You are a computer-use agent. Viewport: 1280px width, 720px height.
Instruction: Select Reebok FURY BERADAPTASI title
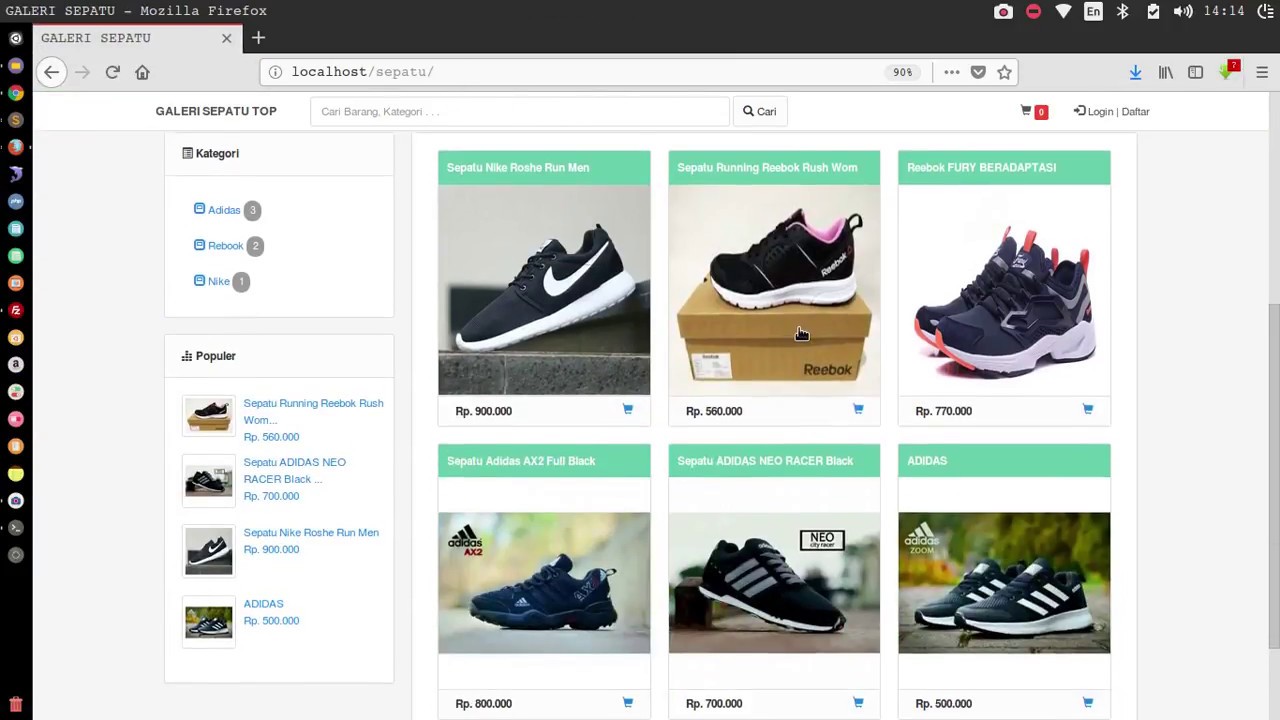tap(981, 167)
